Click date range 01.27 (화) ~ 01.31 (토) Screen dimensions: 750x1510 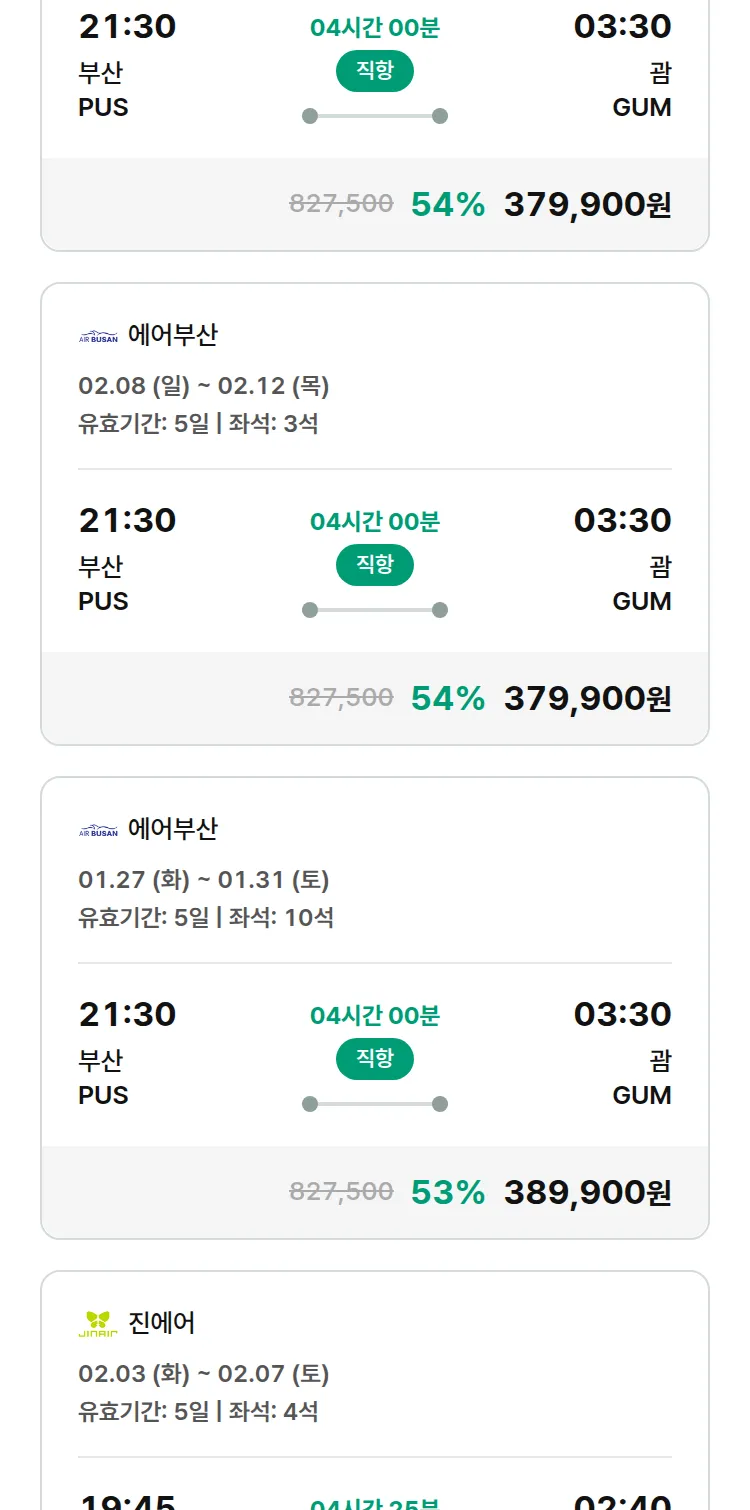click(204, 880)
